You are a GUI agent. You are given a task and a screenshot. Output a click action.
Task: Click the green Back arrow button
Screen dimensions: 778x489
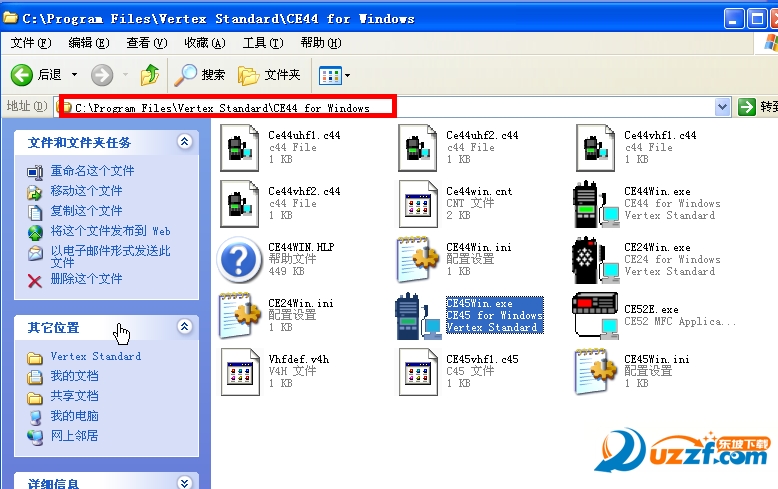[22, 75]
